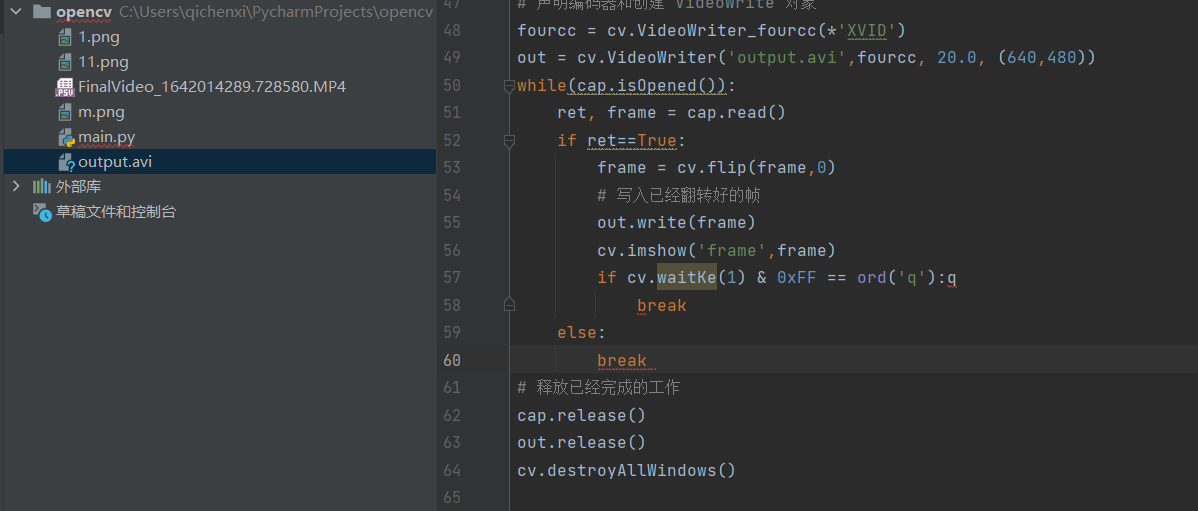Click line number 60 in the gutter
This screenshot has width=1198, height=511.
[x=452, y=361]
